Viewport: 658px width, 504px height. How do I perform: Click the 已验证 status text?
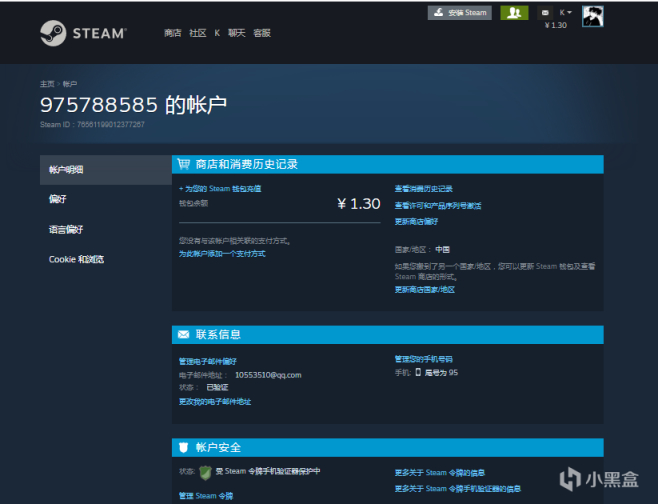click(217, 387)
